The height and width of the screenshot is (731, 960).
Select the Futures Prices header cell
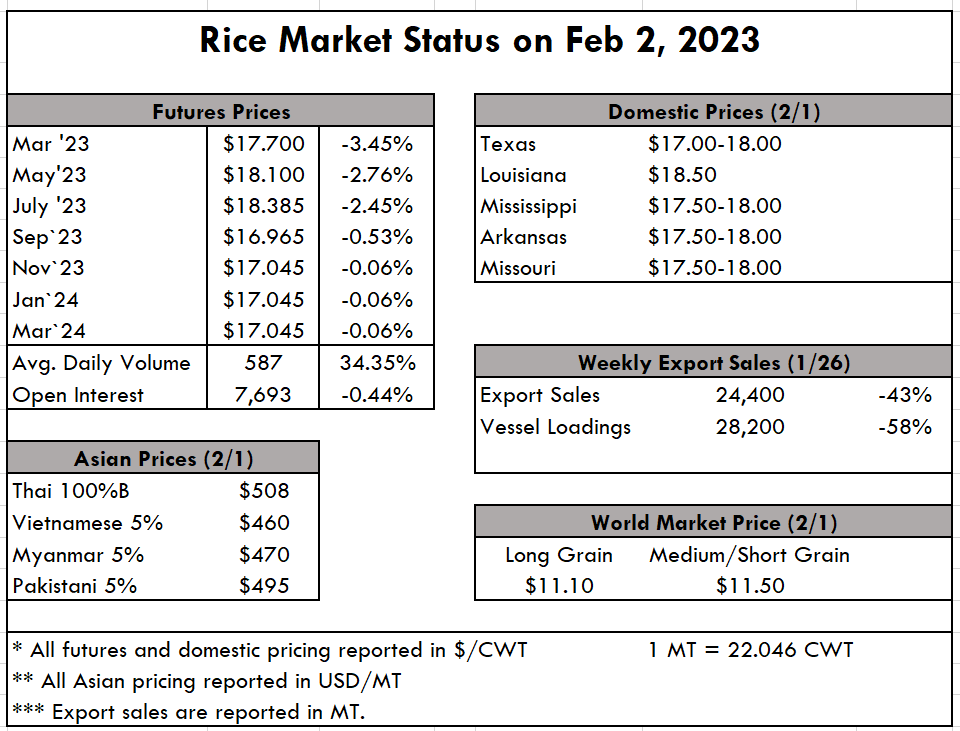[221, 111]
